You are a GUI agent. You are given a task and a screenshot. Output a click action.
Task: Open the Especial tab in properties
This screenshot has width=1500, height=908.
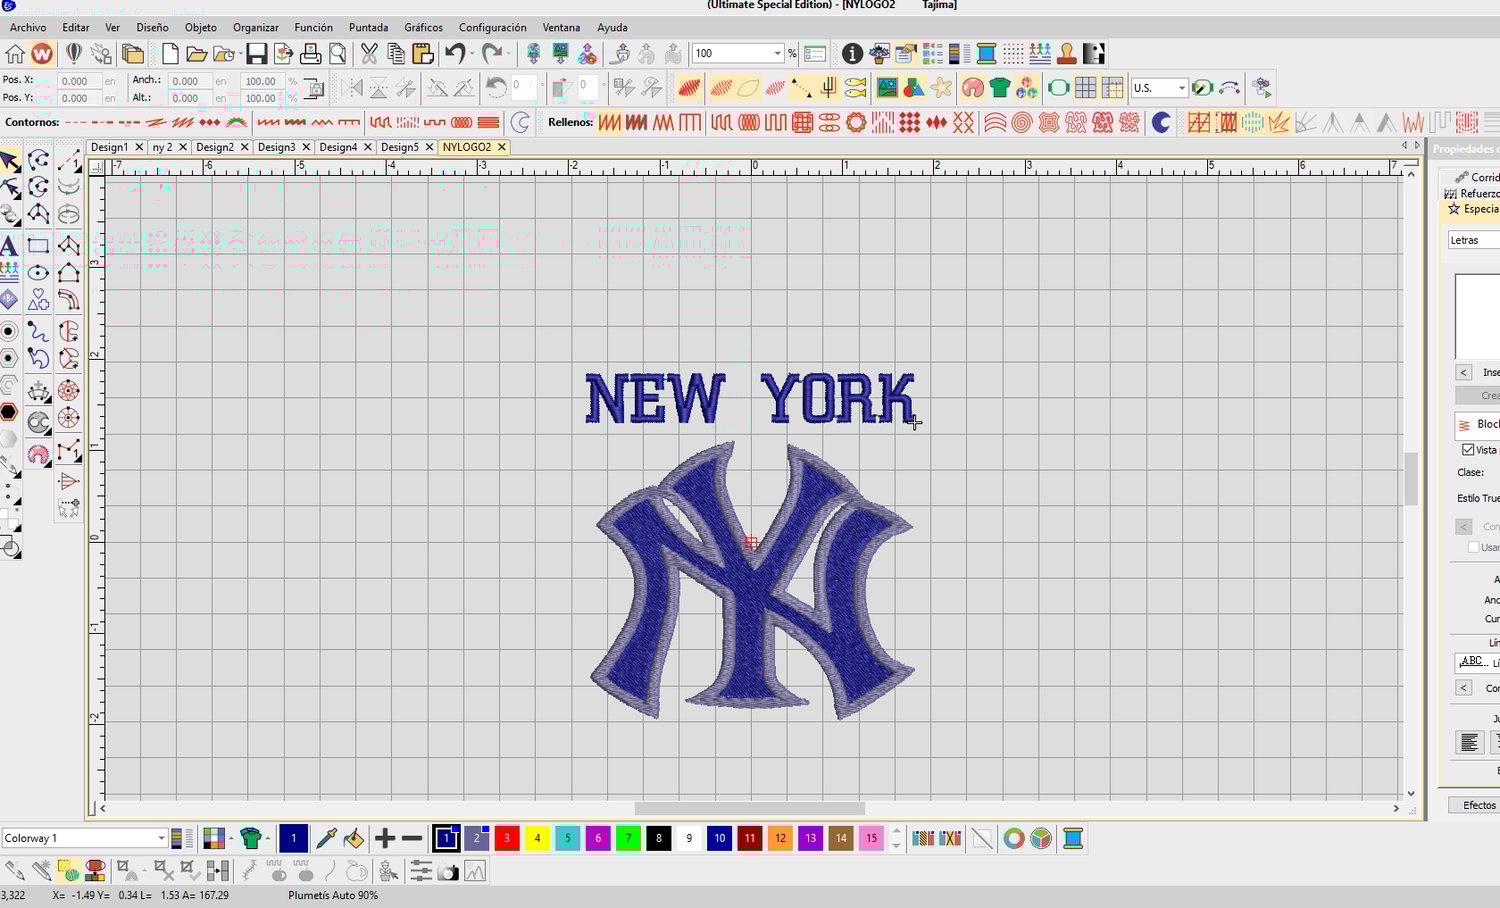tap(1473, 209)
